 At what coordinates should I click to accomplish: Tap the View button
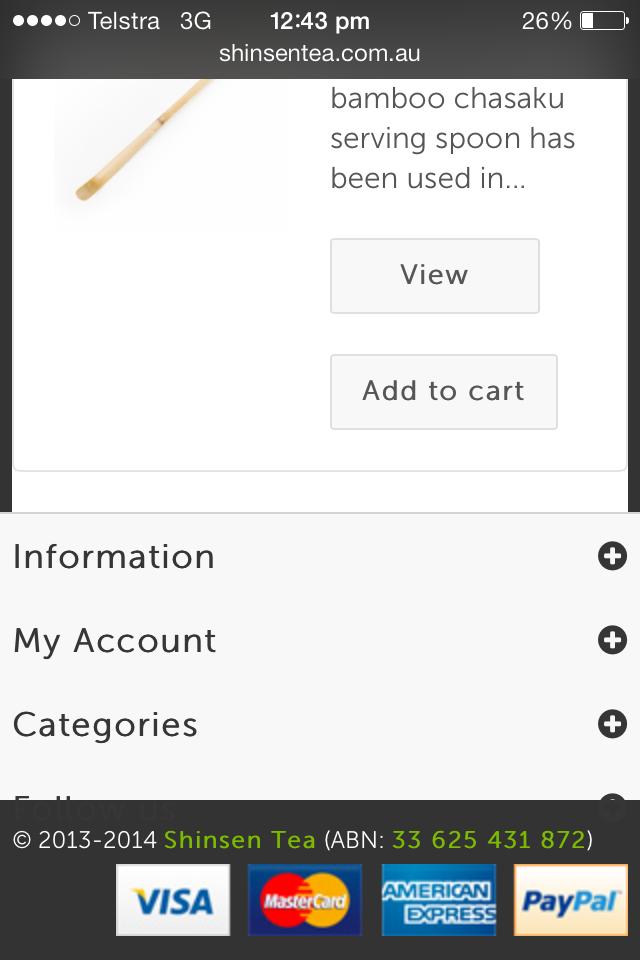coord(435,276)
